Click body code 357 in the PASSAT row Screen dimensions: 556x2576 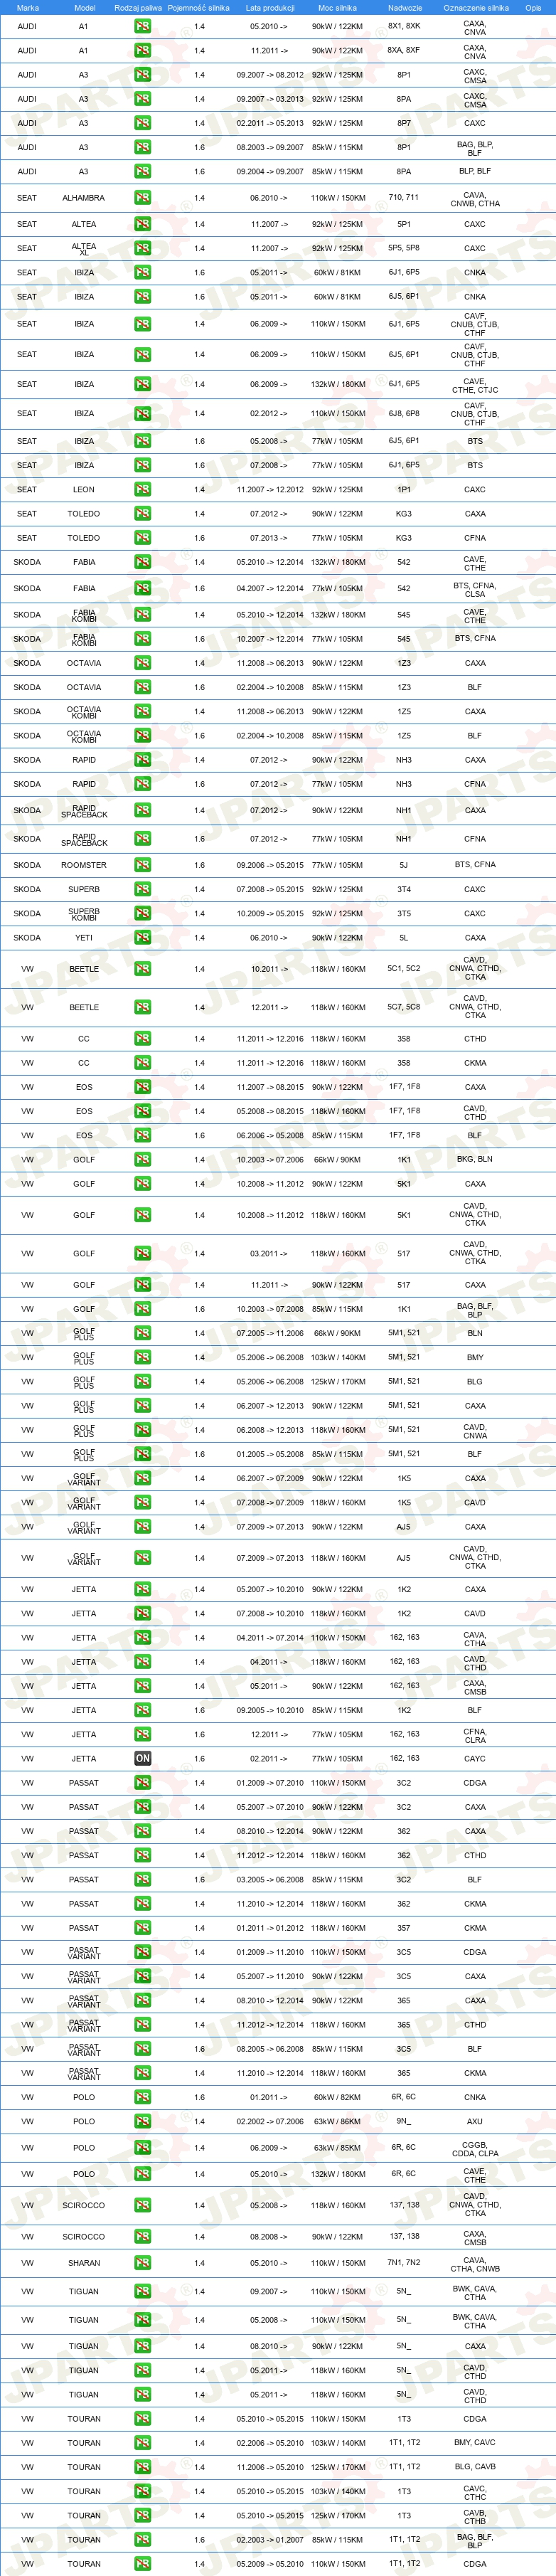click(404, 1928)
